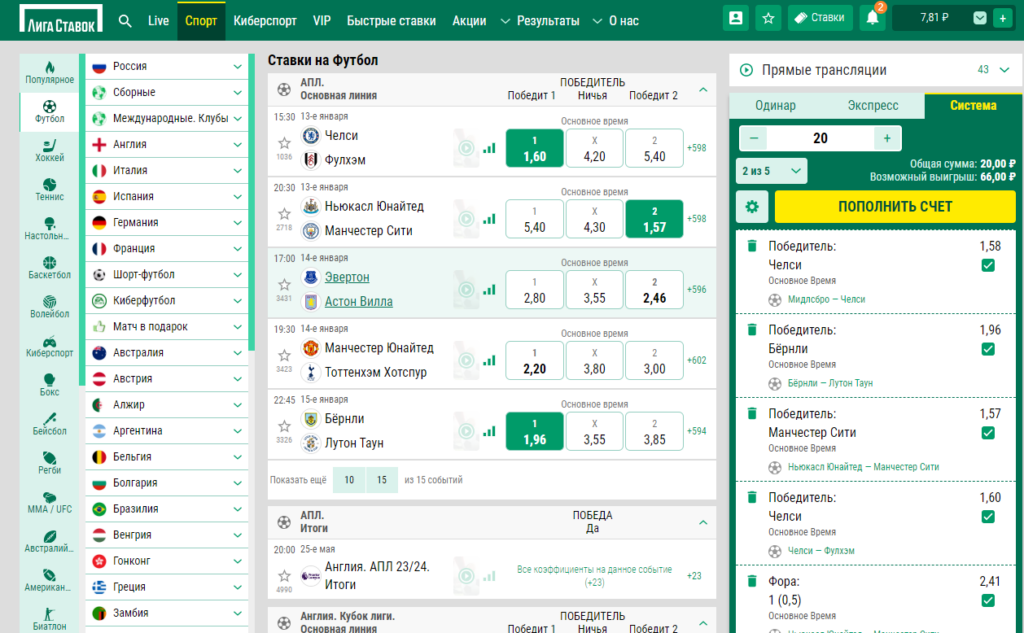
Task: Deselect Челси win odds 1,60
Action: coord(534,148)
